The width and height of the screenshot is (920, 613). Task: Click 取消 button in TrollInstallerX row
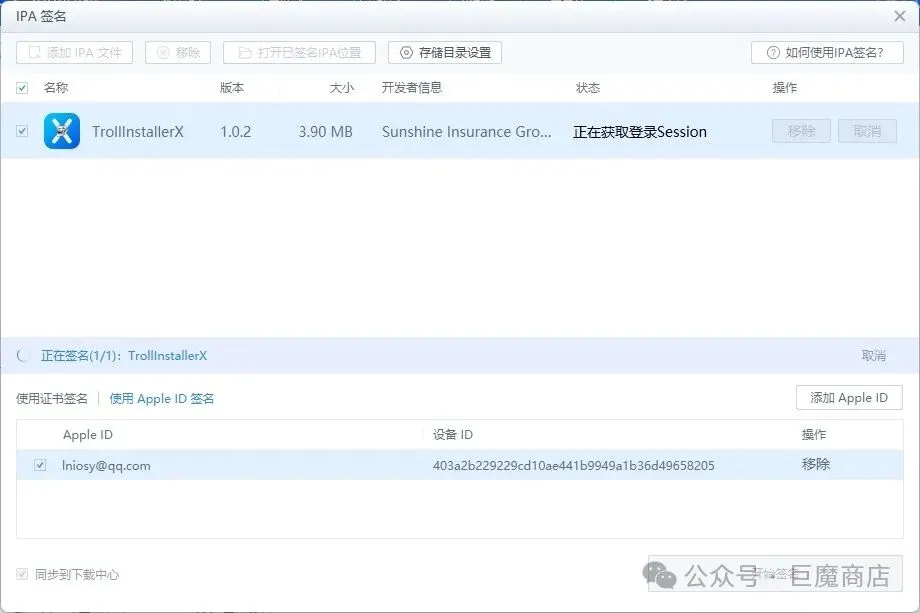click(867, 131)
